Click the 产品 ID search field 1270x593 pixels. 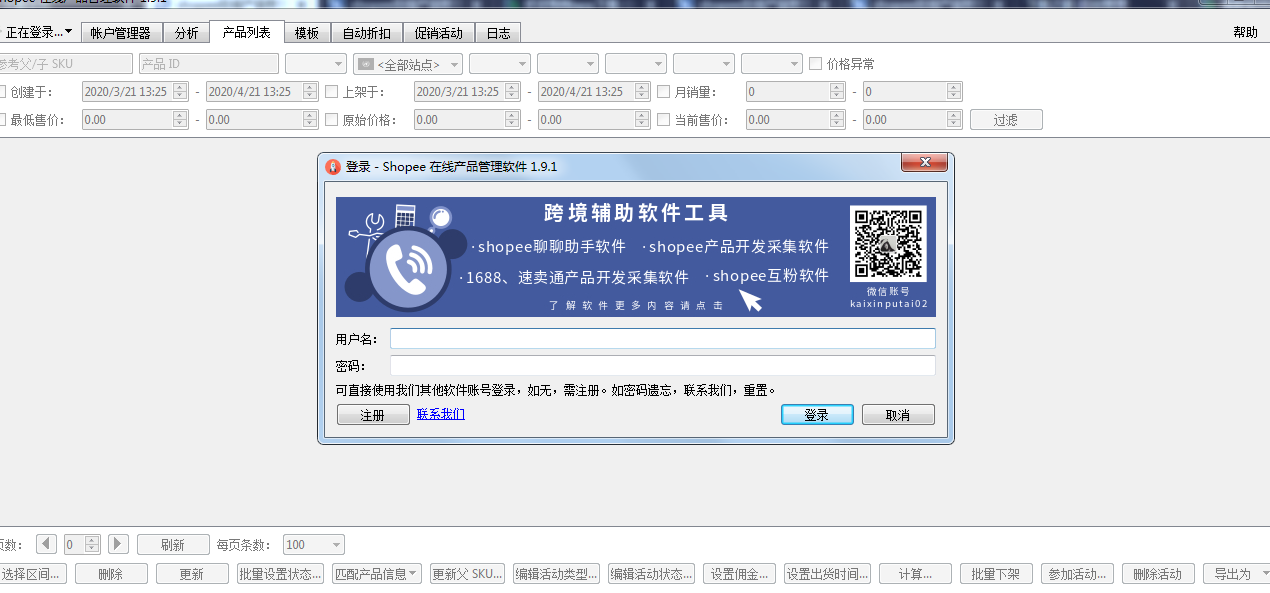209,64
